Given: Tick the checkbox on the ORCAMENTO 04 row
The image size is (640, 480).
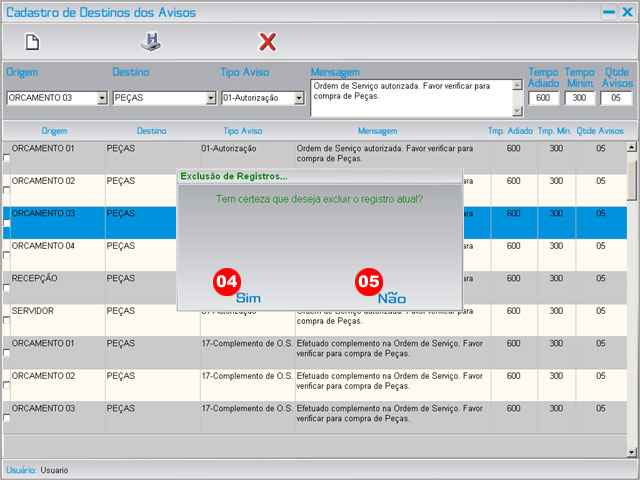Looking at the screenshot, I should pyautogui.click(x=7, y=256).
